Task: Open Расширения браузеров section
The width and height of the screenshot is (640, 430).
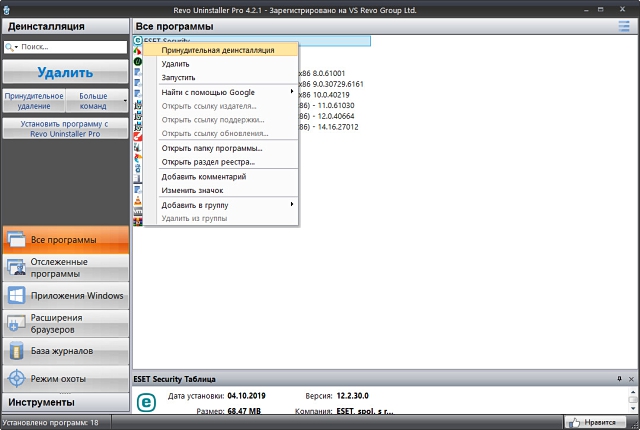Action: [66, 323]
